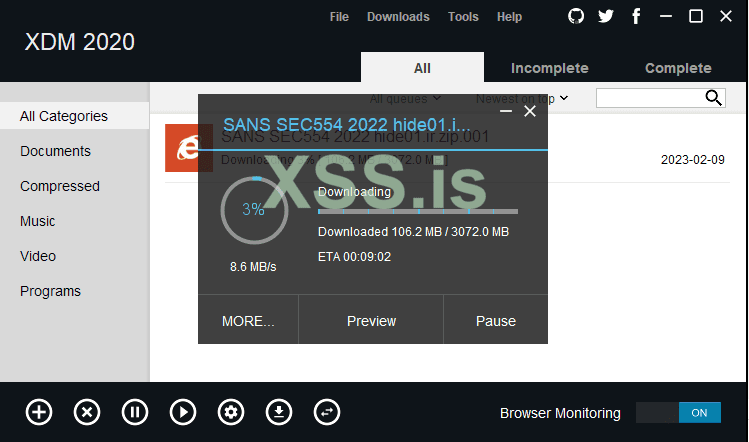Click the MORE... button
This screenshot has height=442, width=749.
[x=248, y=320]
